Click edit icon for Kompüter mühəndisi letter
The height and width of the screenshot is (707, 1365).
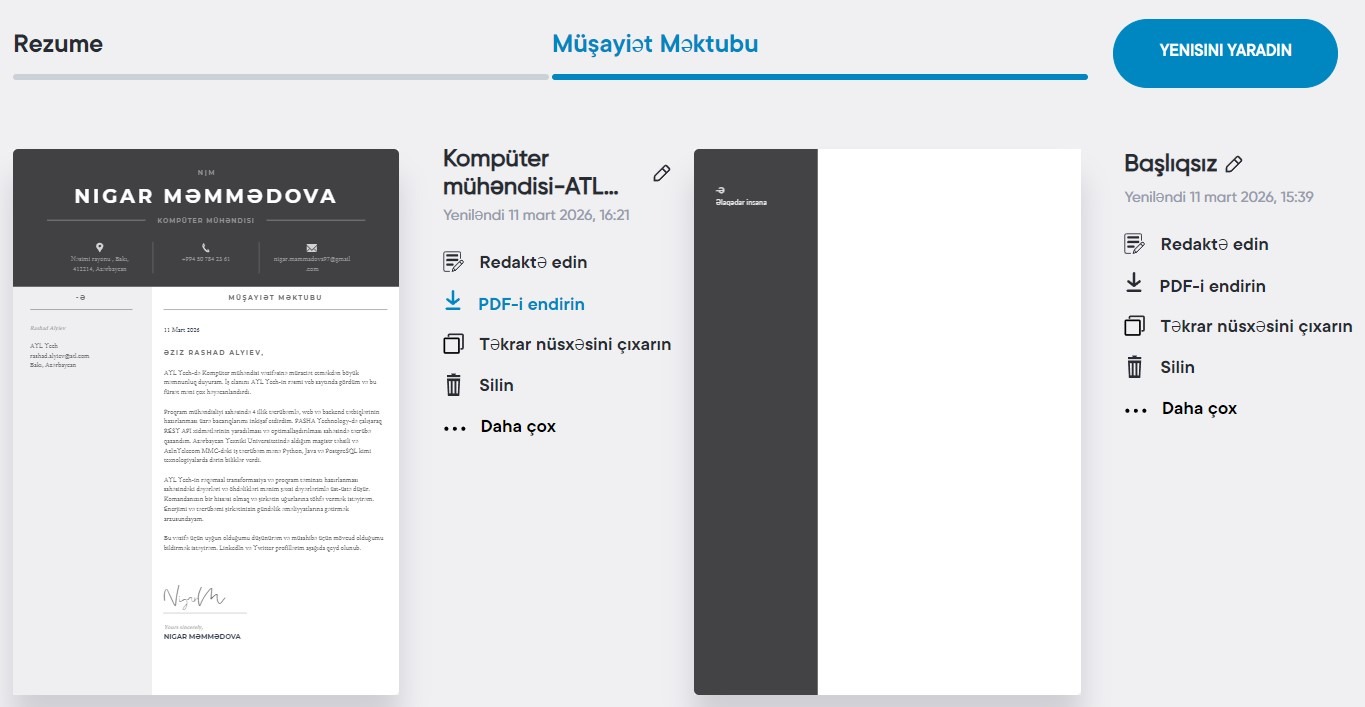point(453,262)
